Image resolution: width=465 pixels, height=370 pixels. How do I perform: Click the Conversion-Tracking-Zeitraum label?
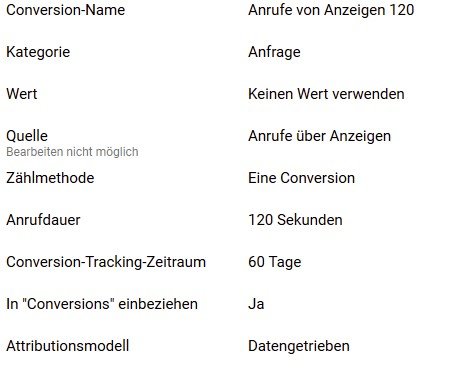click(x=106, y=262)
